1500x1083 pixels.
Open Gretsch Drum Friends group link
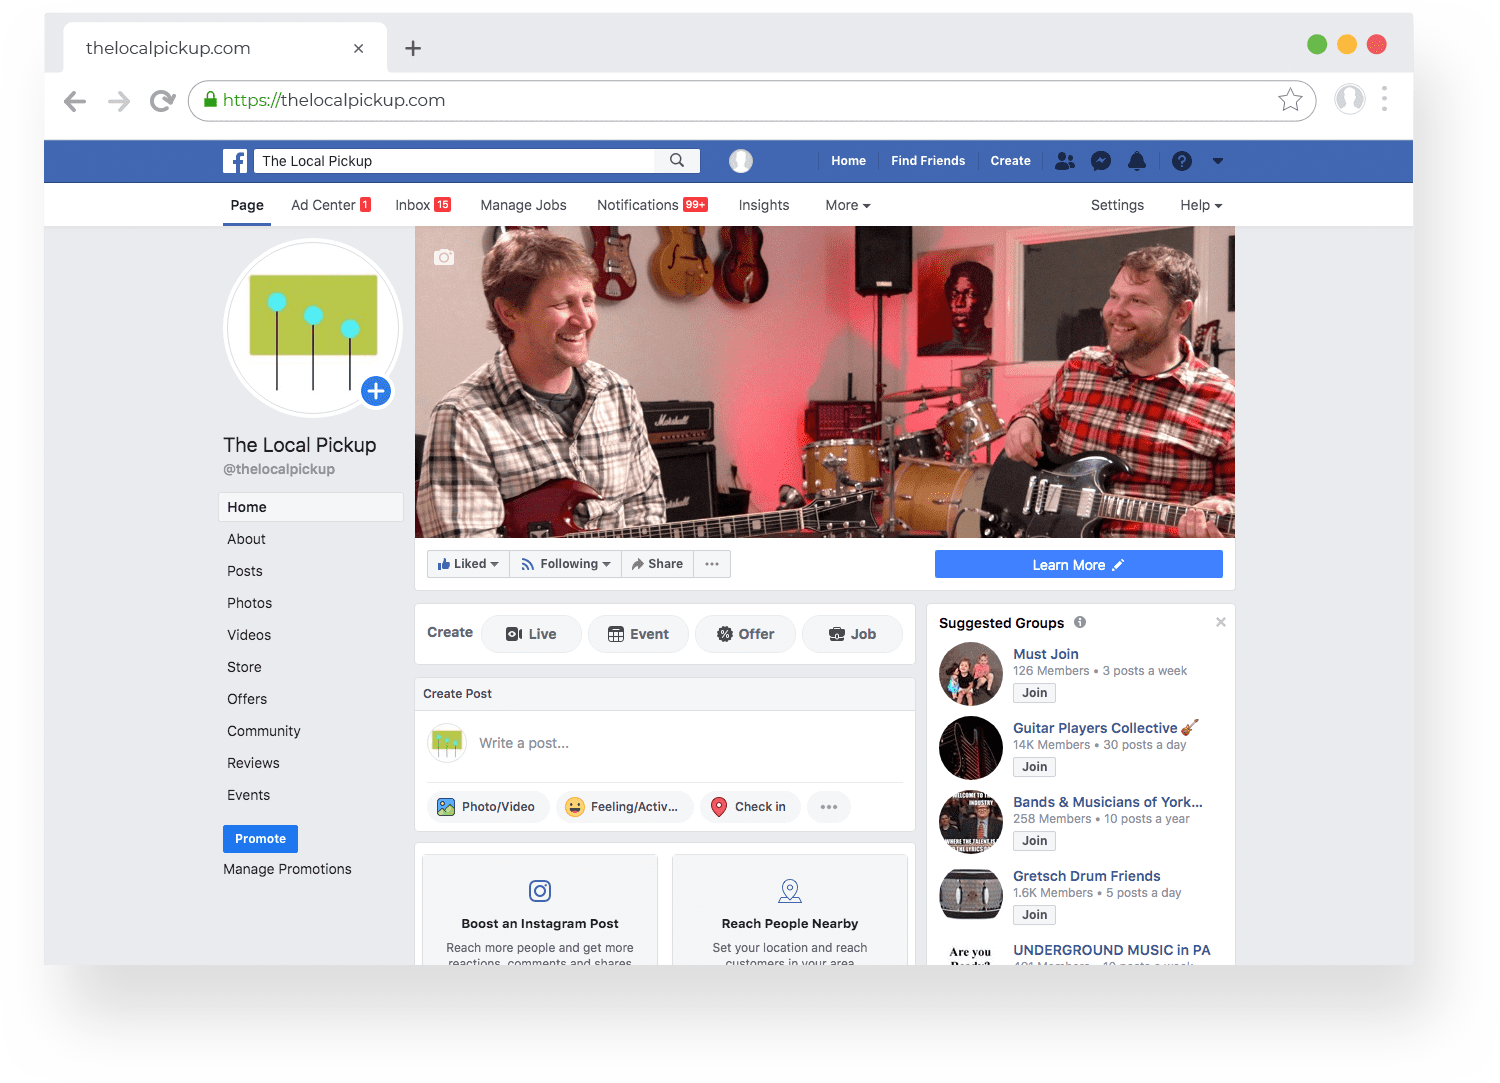[1086, 876]
